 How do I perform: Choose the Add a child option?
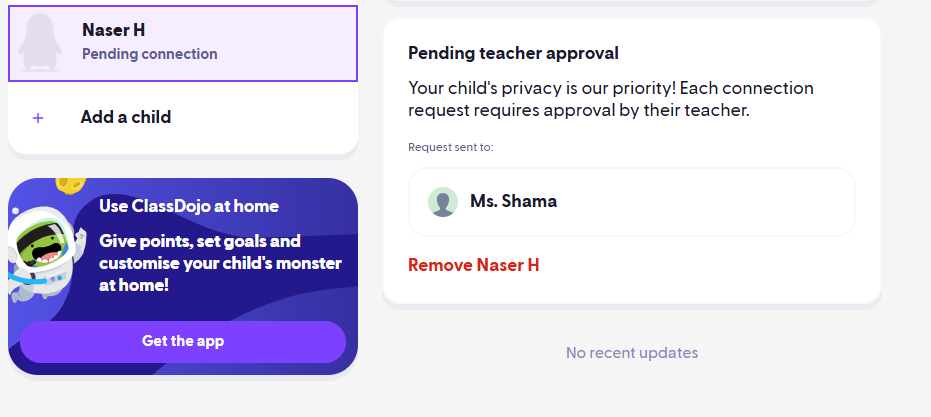point(126,118)
